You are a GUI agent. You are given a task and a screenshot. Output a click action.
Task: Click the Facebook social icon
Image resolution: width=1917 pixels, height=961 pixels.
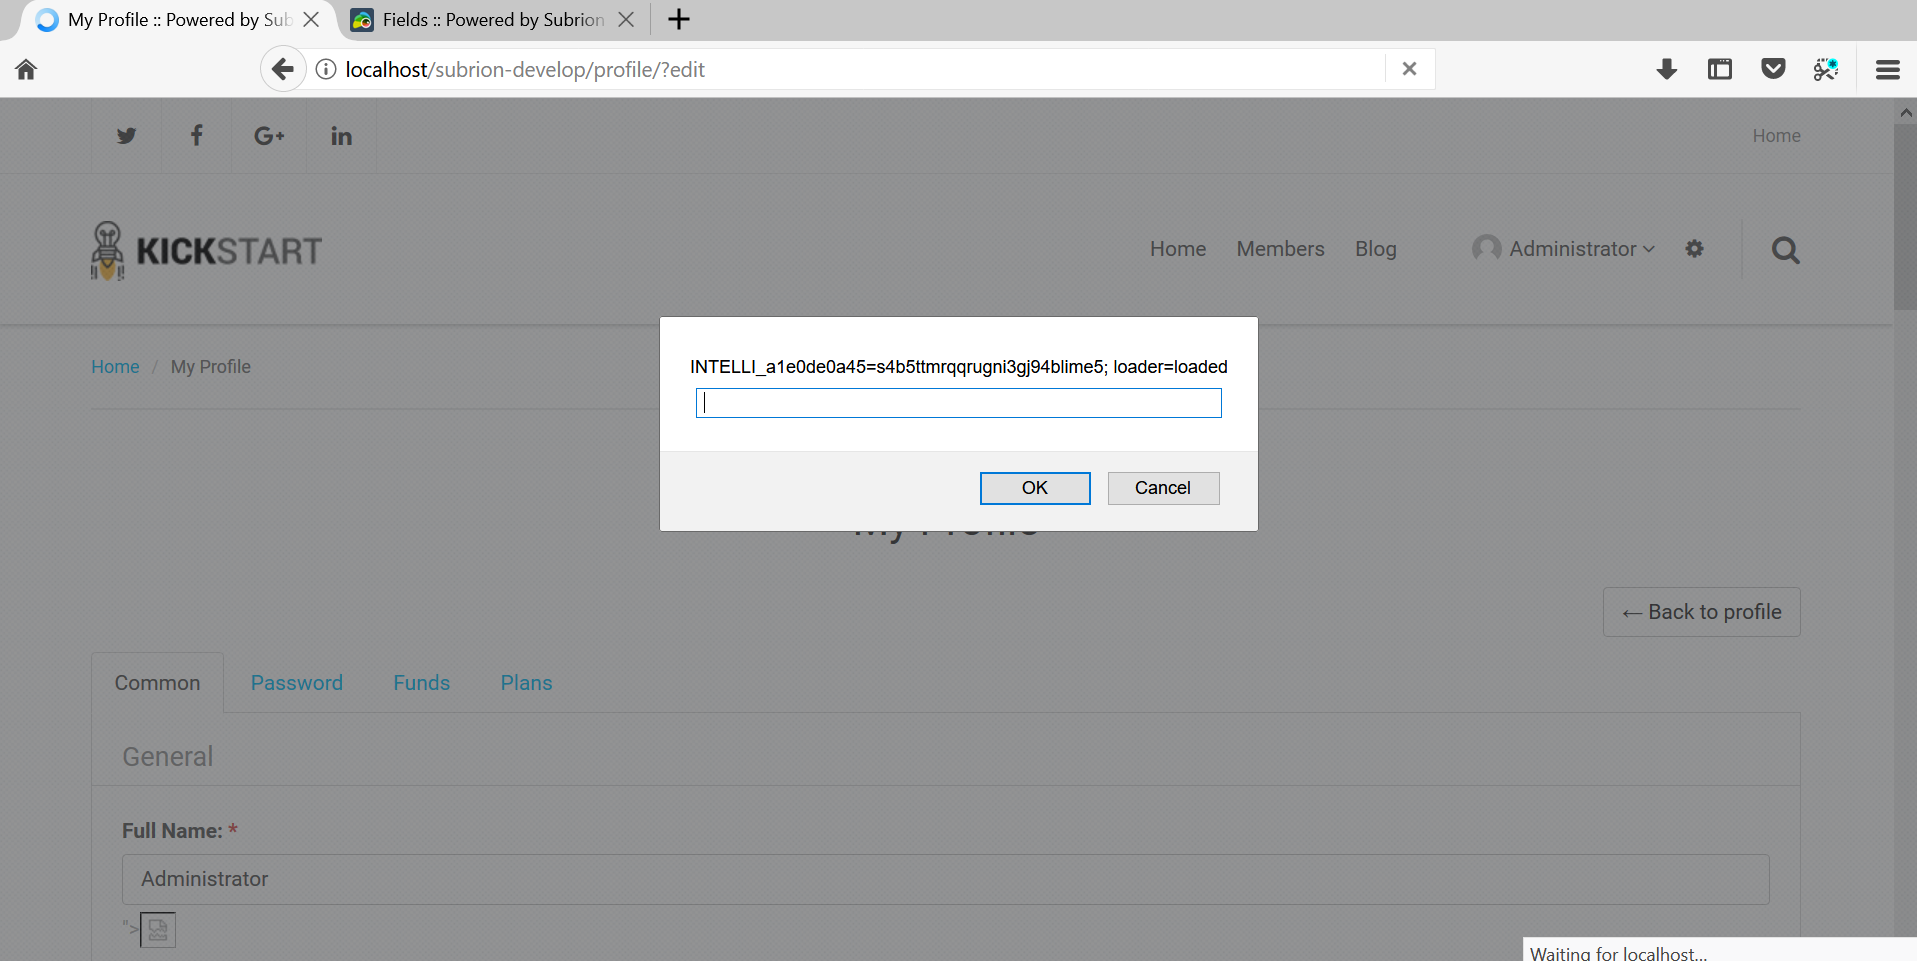coord(196,135)
